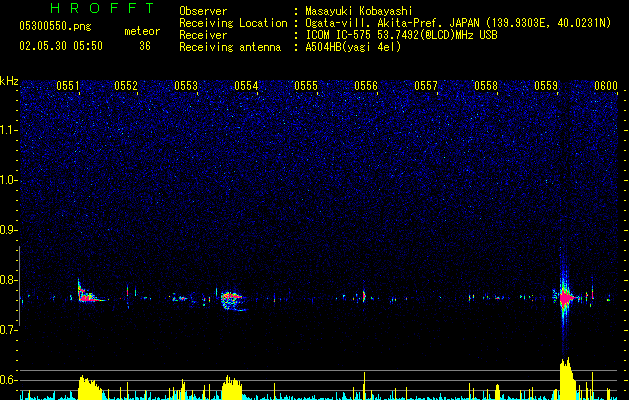The width and height of the screenshot is (629, 400).
Task: Click the 0557 time marker
Action: point(426,86)
